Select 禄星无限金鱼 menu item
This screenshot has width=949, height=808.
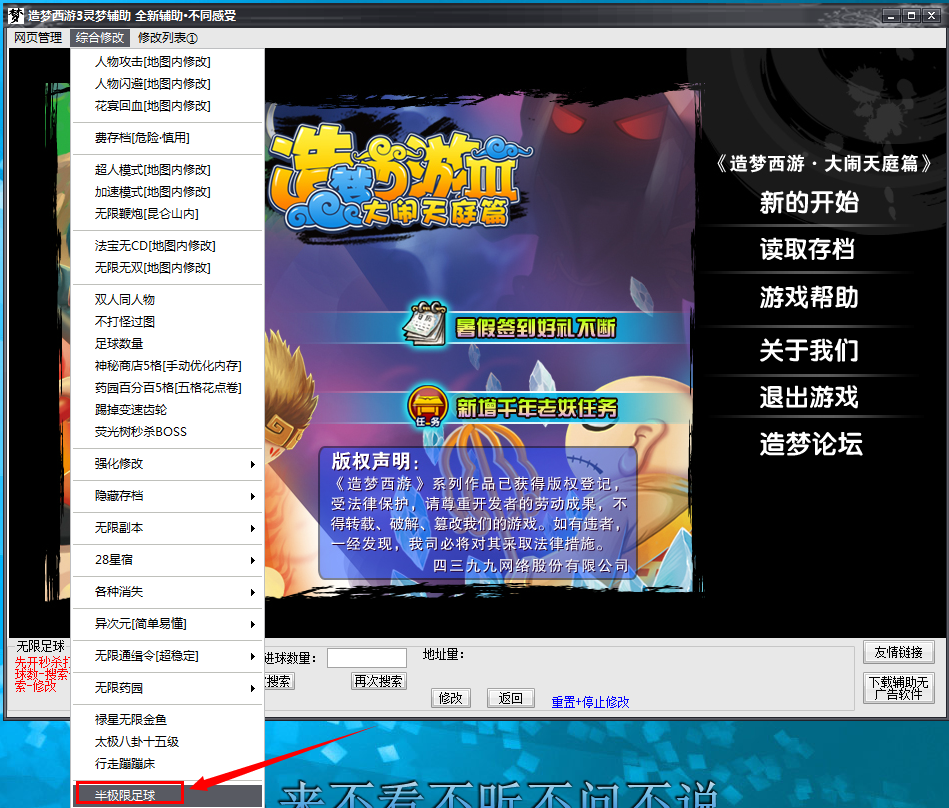[168, 720]
